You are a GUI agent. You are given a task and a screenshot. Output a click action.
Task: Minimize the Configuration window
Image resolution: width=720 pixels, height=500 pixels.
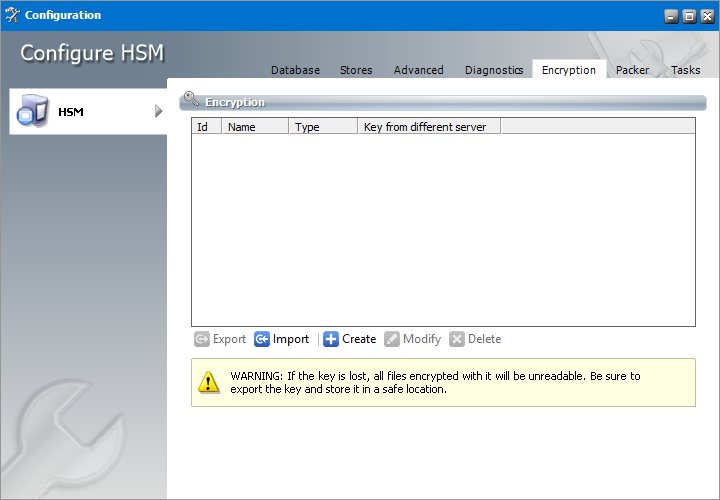click(x=671, y=17)
